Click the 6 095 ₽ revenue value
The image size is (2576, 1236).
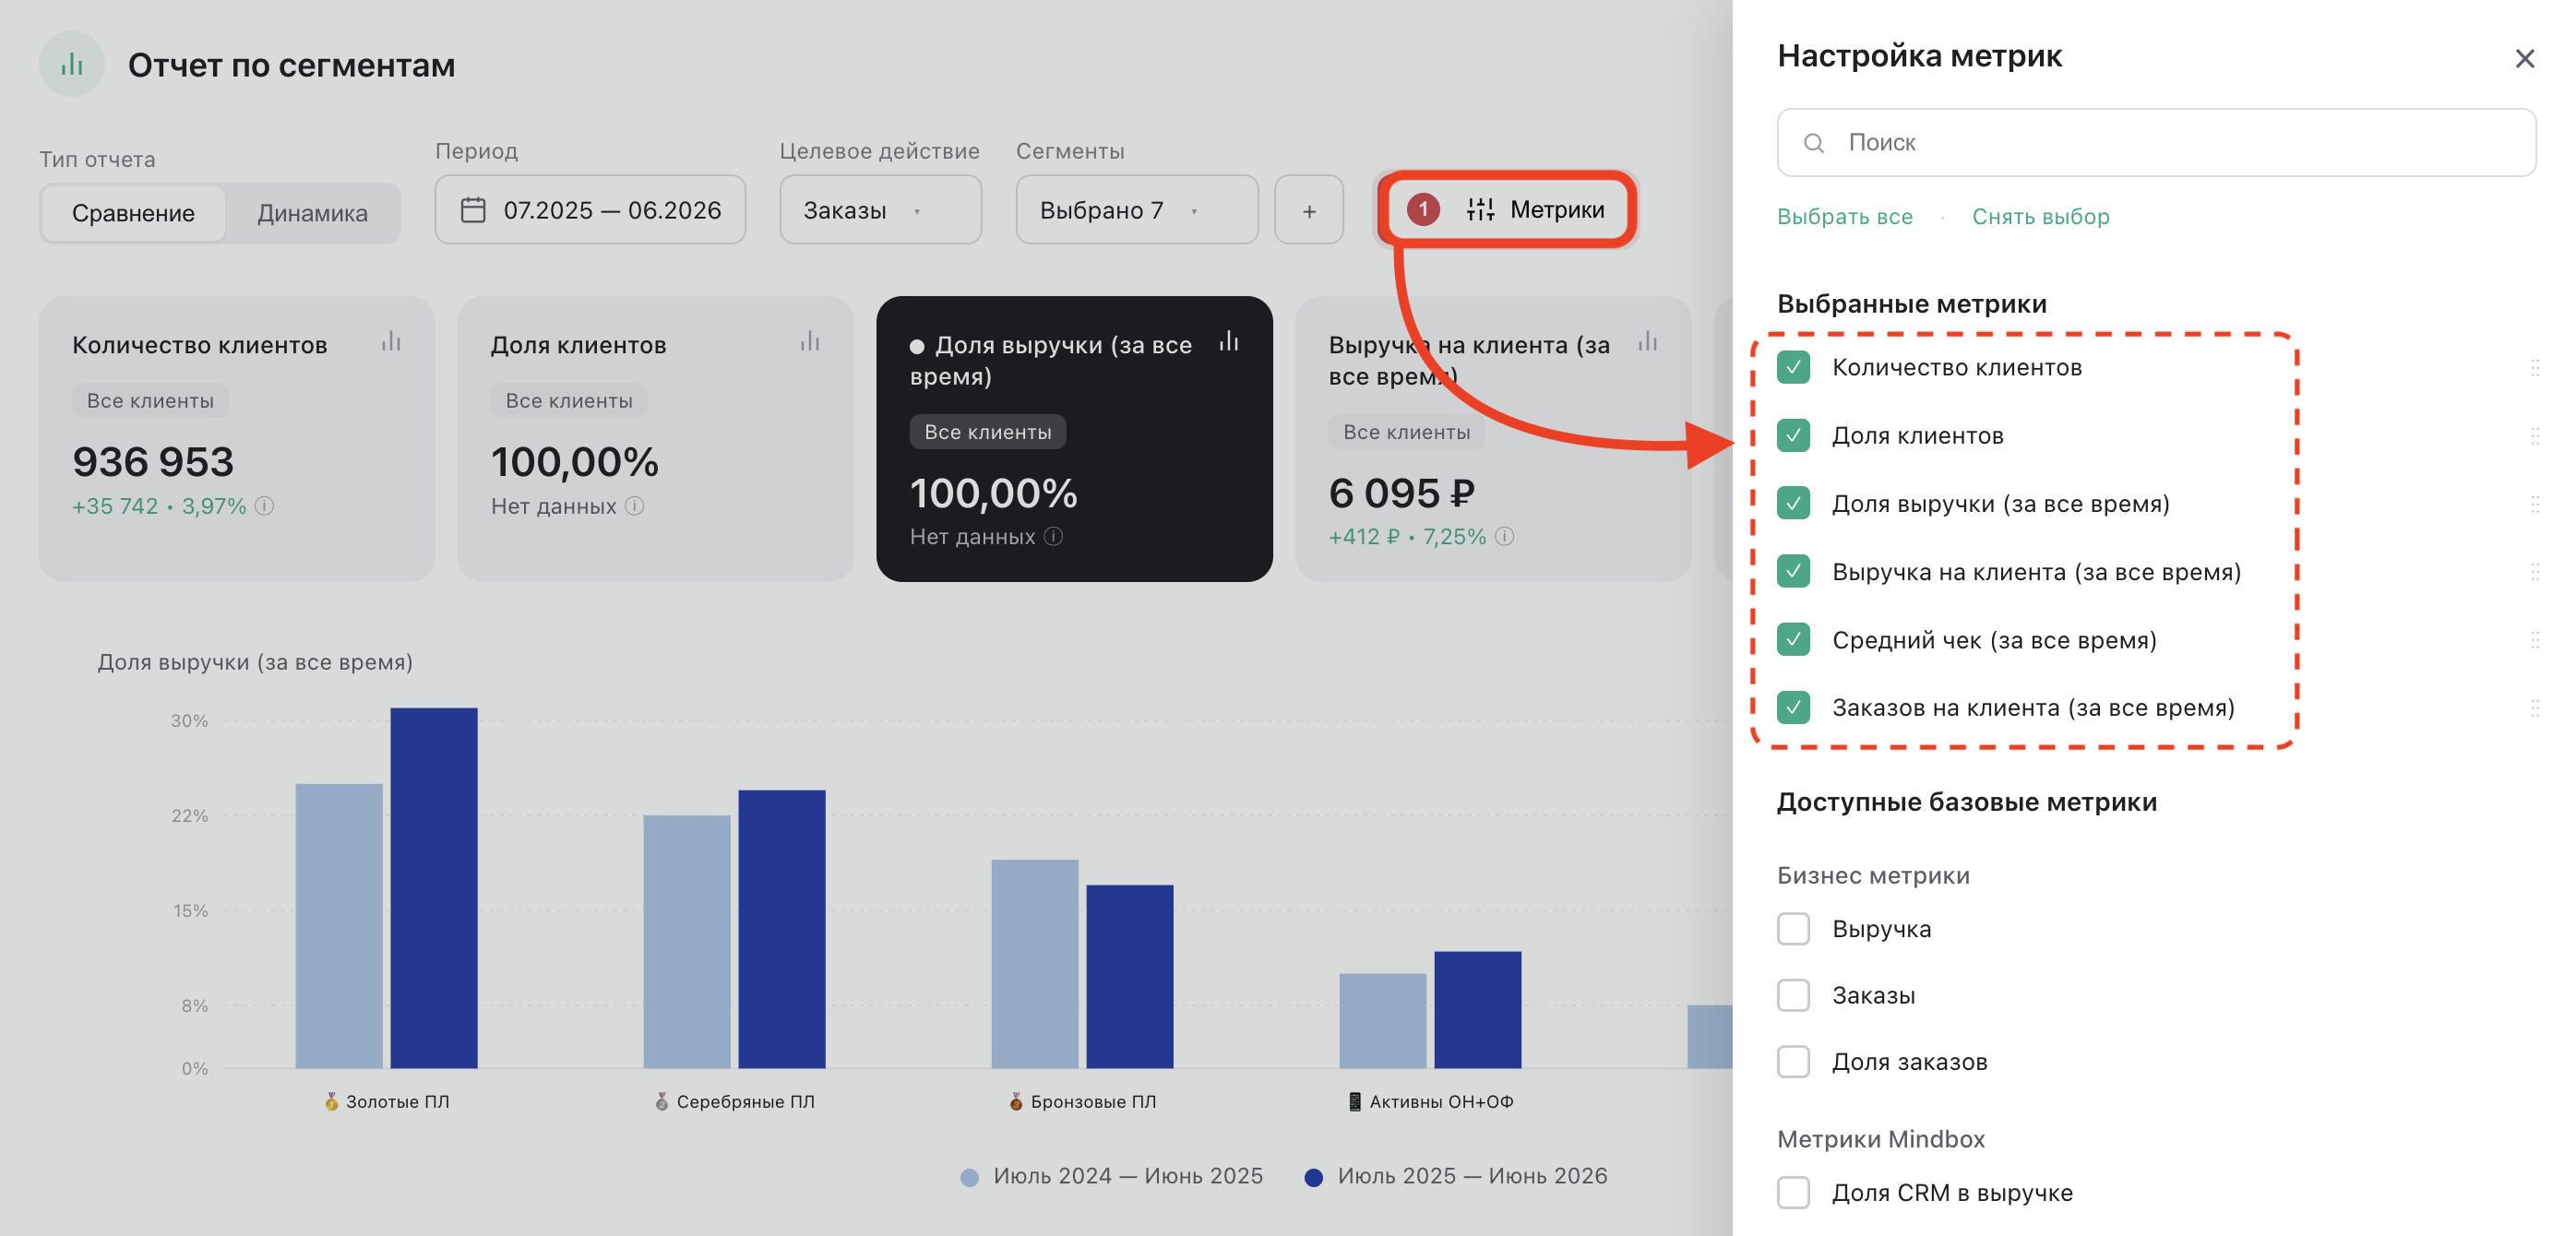(x=1401, y=493)
